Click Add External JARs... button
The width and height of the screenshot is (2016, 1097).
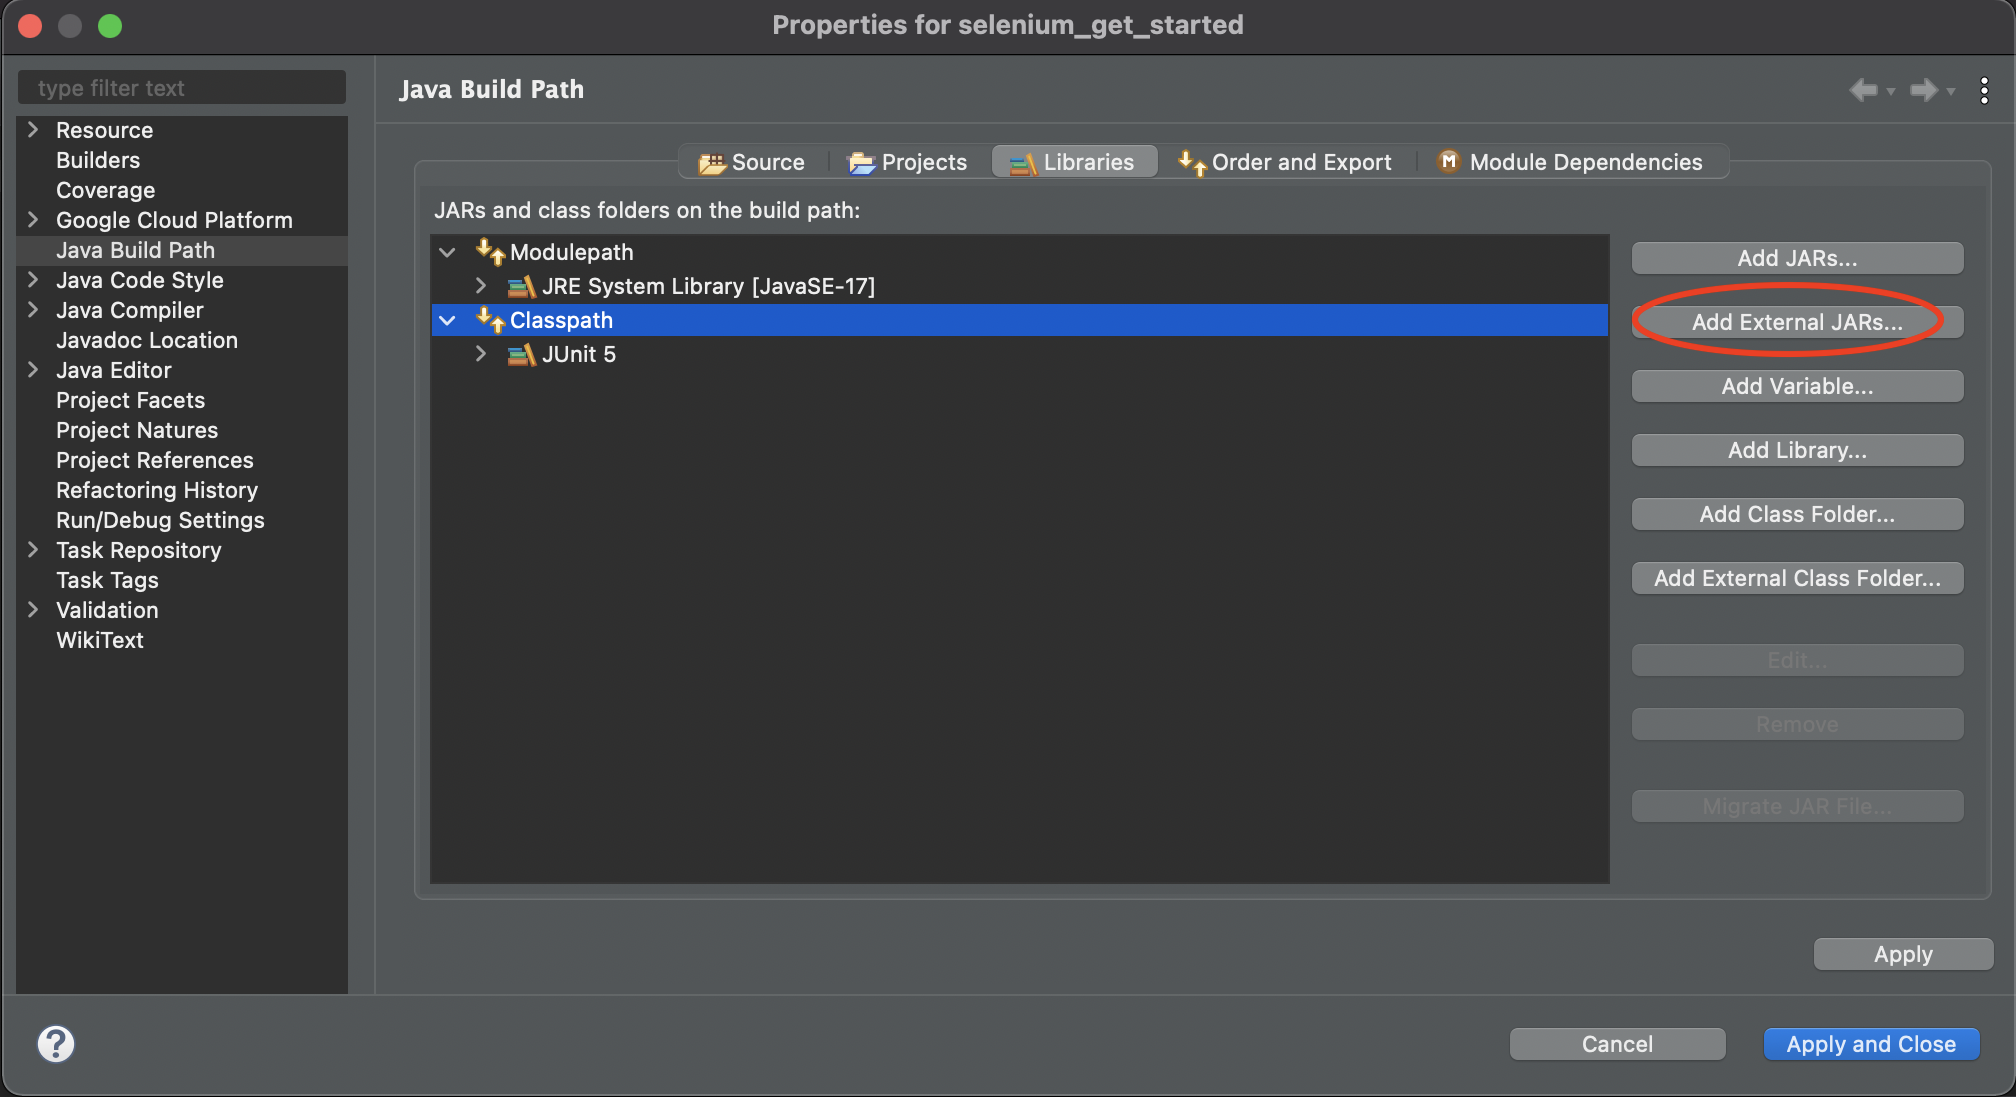[1797, 322]
